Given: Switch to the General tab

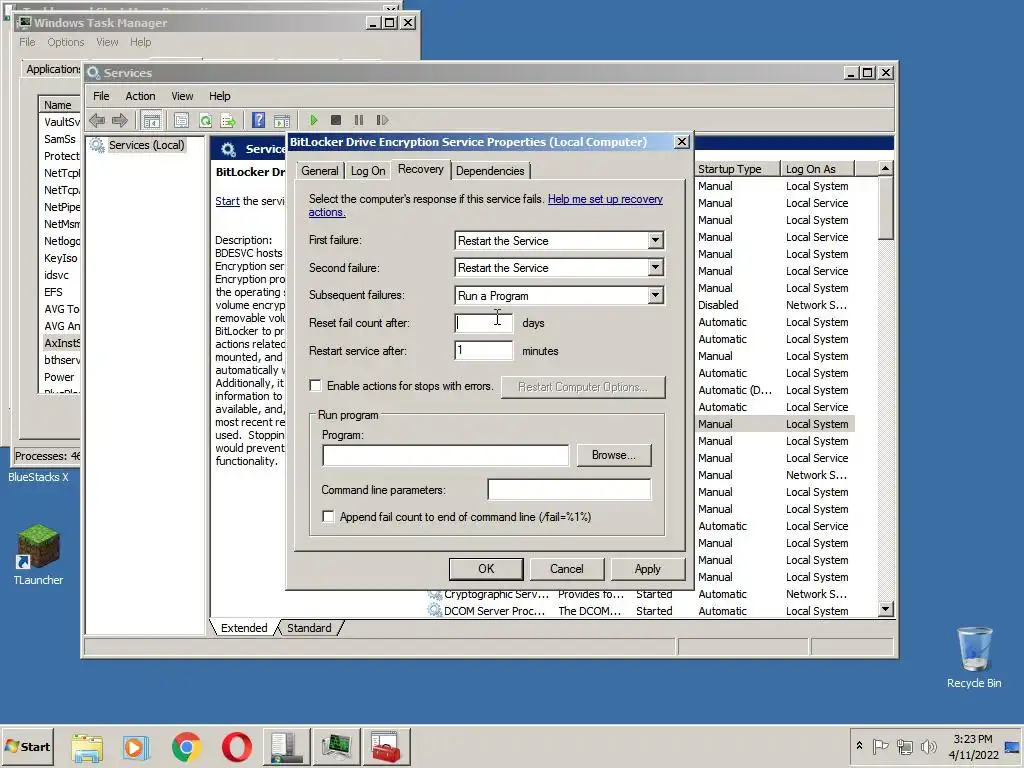Looking at the screenshot, I should point(319,170).
